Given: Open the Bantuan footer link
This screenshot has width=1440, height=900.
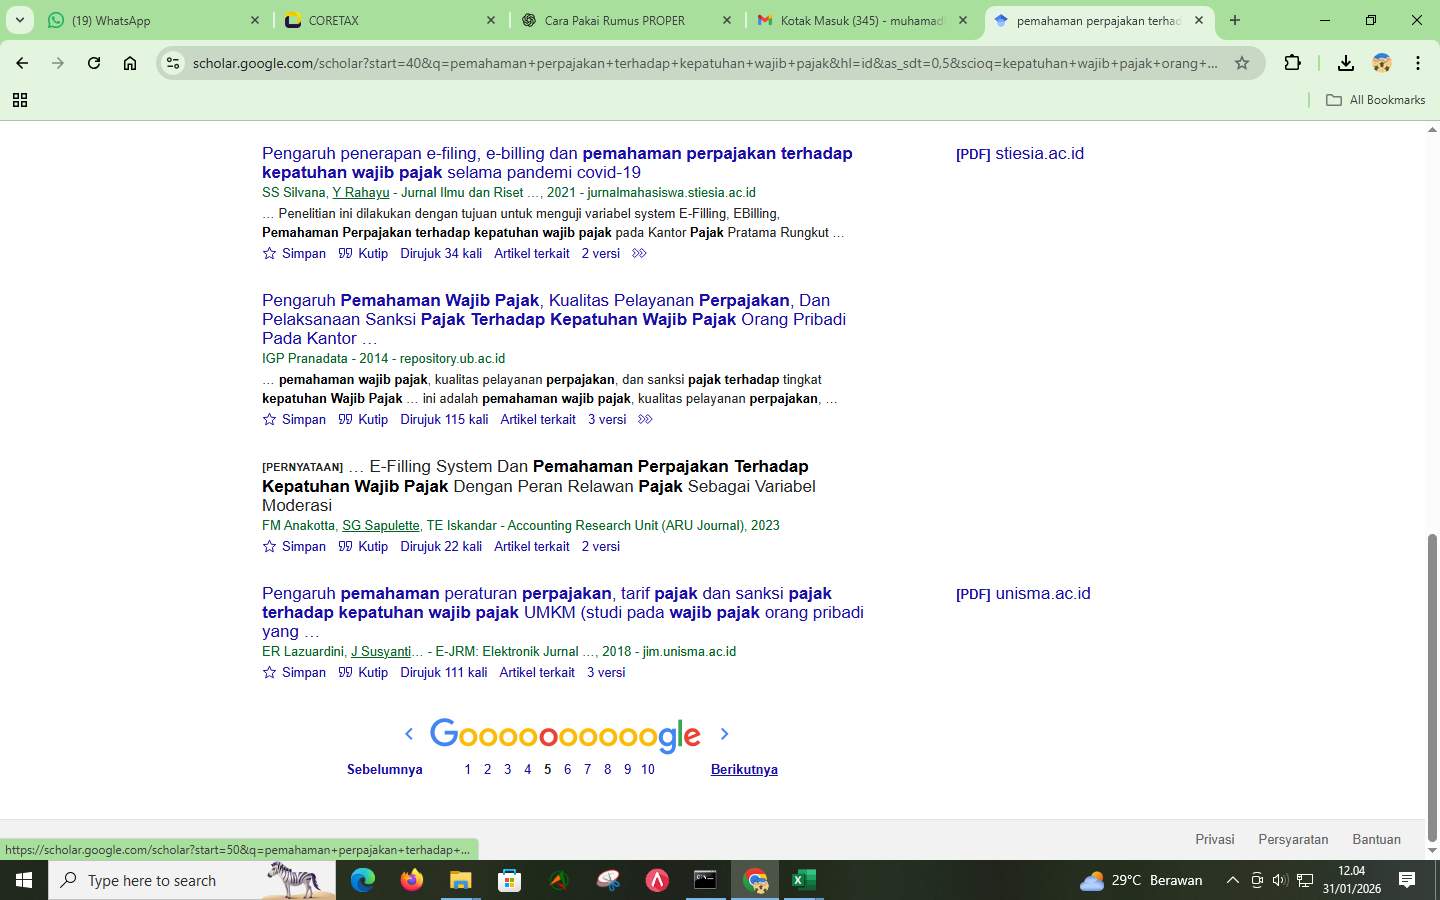Looking at the screenshot, I should click(x=1376, y=839).
